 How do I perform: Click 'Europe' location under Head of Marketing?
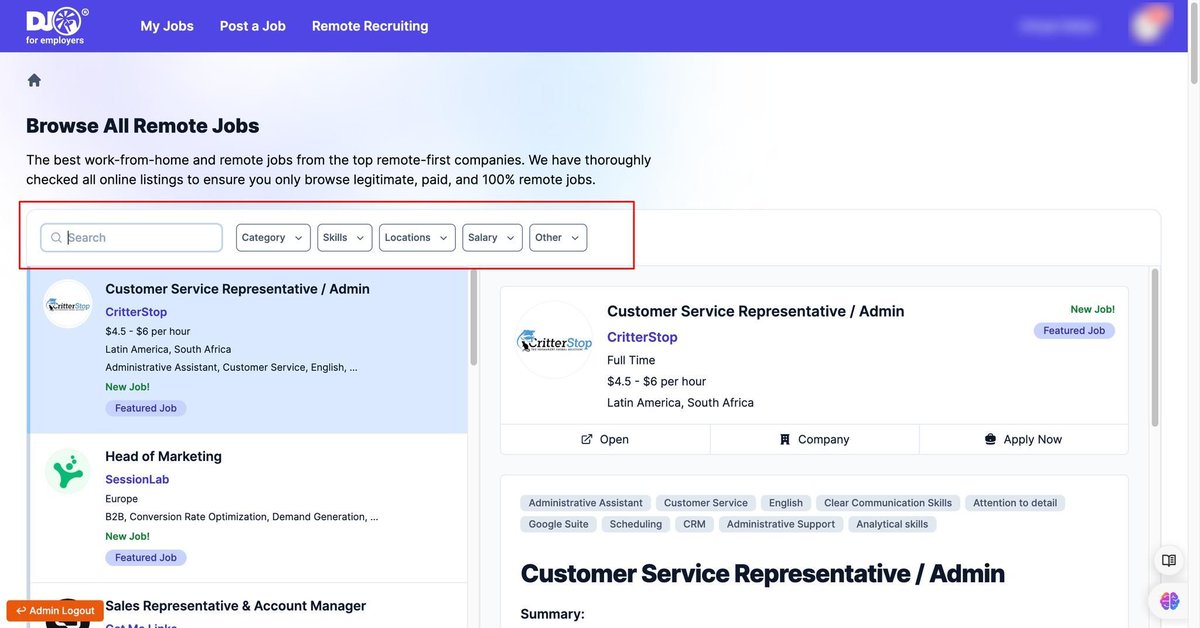pyautogui.click(x=121, y=499)
